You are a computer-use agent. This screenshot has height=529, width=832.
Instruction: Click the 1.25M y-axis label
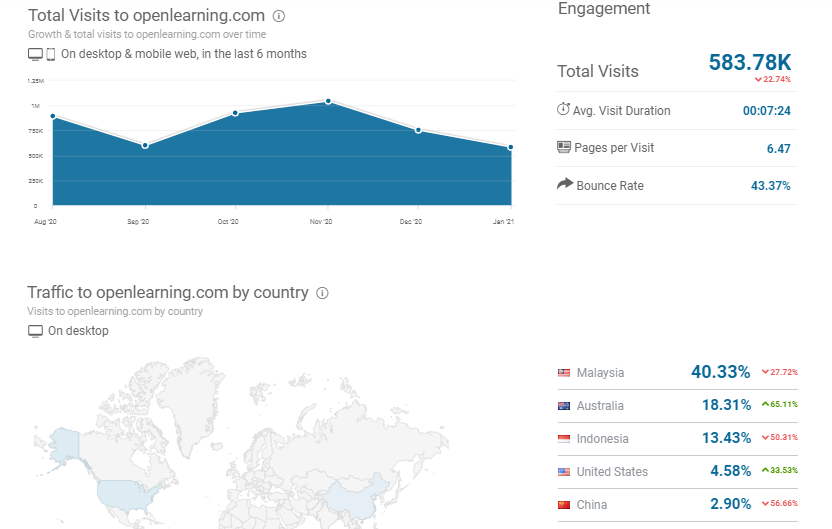tap(36, 81)
